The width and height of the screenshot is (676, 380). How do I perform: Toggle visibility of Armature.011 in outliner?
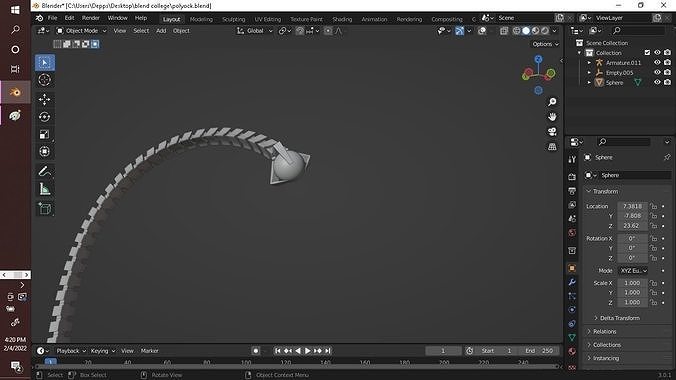[657, 63]
